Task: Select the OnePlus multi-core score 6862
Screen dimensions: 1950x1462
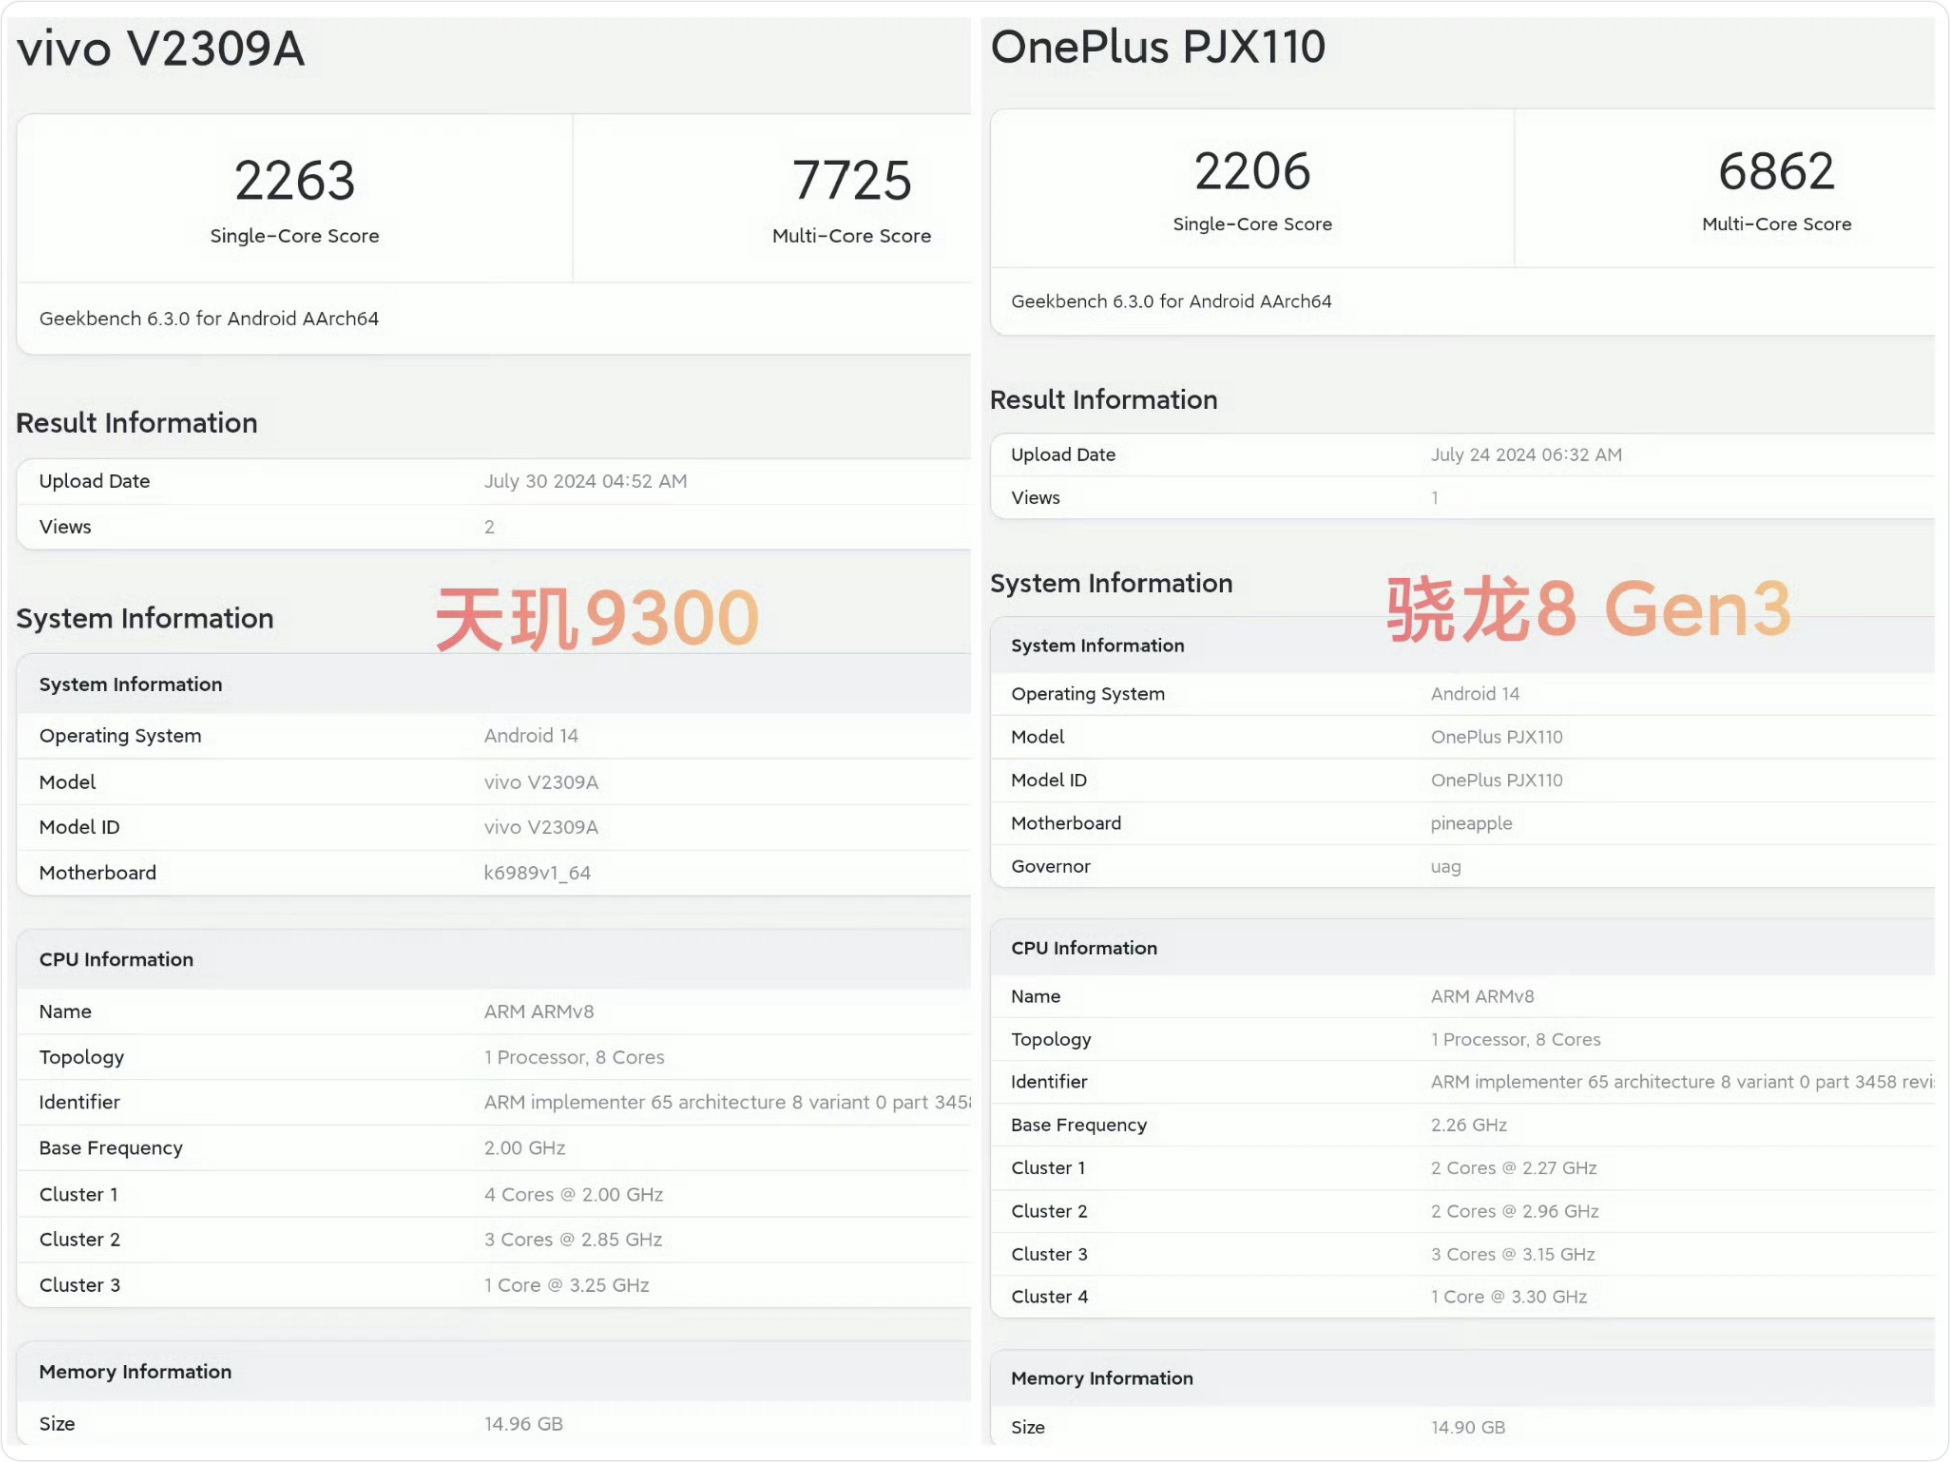Action: pyautogui.click(x=1776, y=171)
